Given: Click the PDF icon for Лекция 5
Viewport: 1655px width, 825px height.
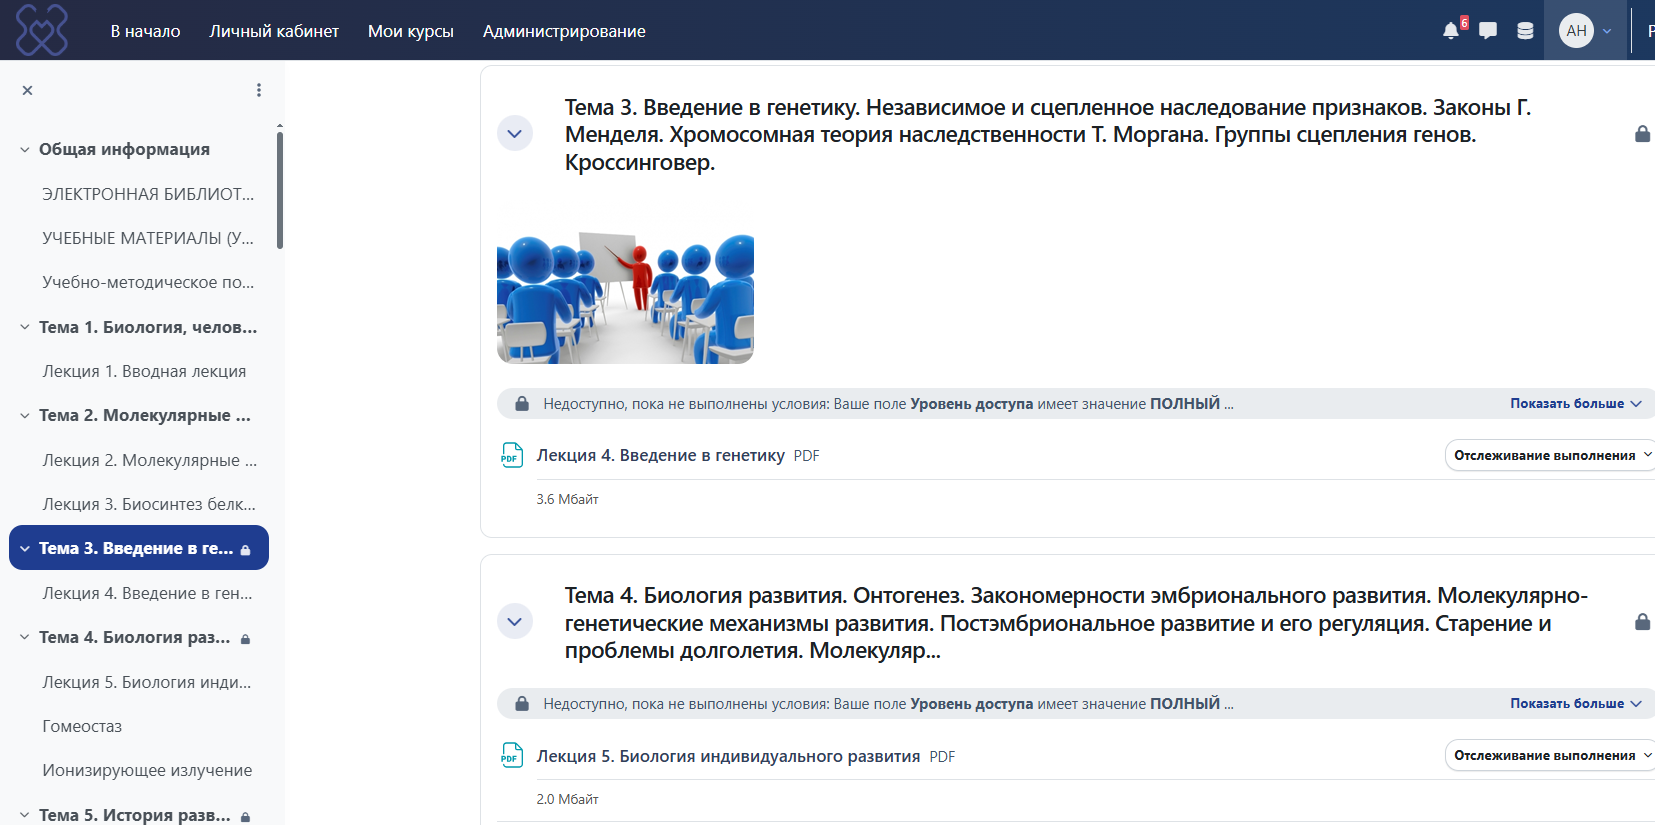Looking at the screenshot, I should click(512, 756).
